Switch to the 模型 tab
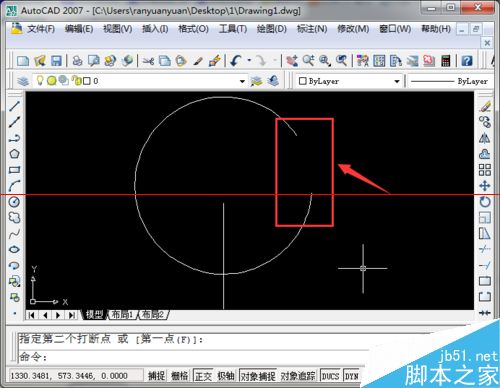Viewport: 500px width, 388px height. point(95,314)
